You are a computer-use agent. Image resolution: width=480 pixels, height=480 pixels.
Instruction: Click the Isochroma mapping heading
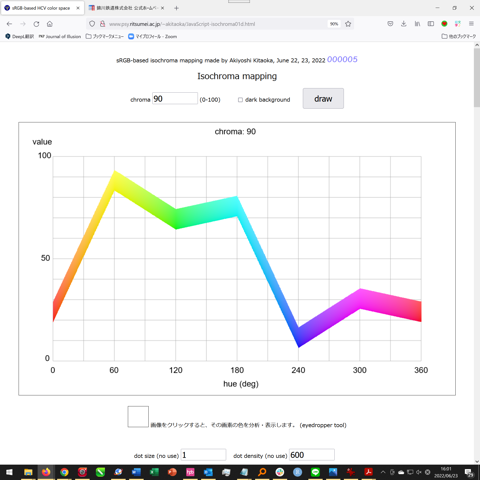(x=237, y=76)
